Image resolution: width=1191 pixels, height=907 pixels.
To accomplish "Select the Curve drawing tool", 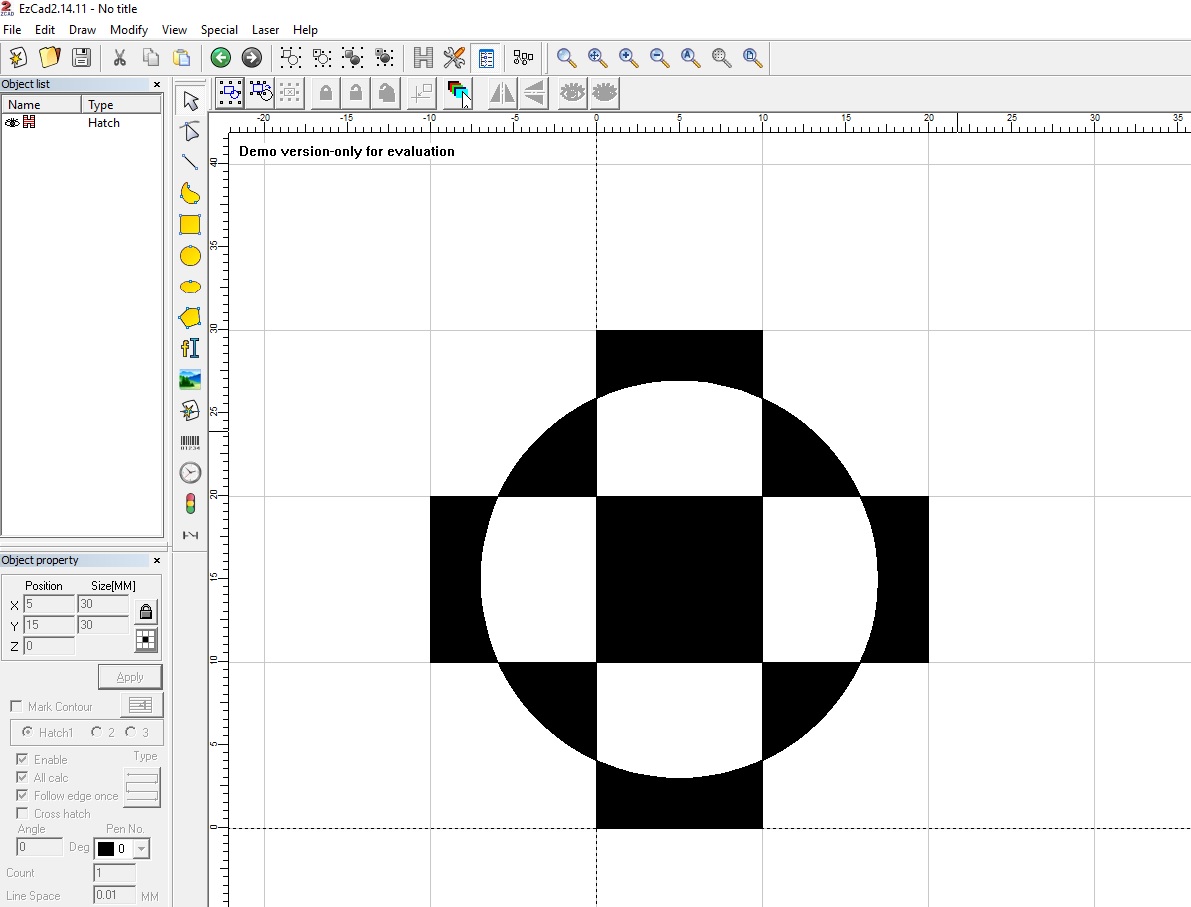I will [190, 194].
